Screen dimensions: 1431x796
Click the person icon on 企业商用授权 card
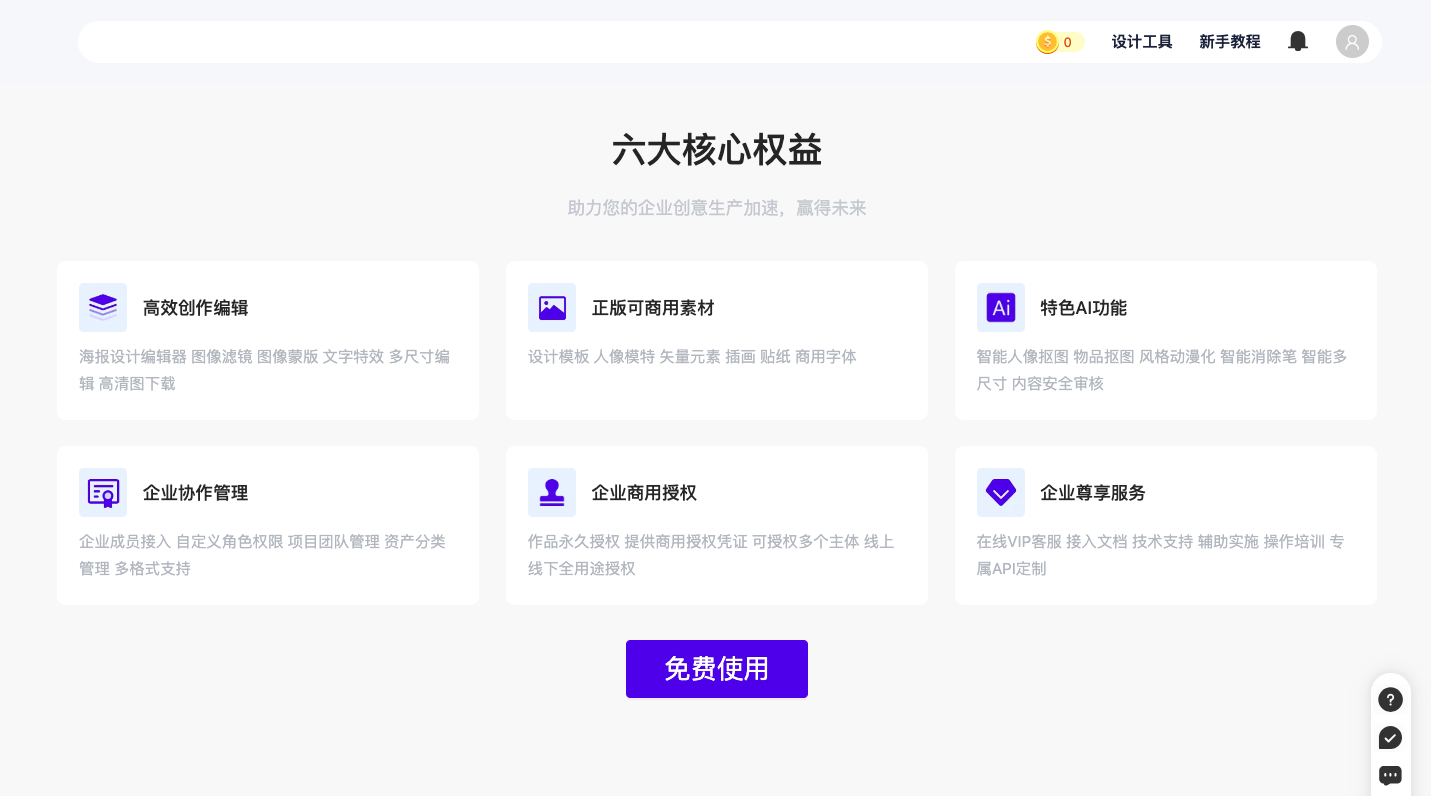[552, 493]
